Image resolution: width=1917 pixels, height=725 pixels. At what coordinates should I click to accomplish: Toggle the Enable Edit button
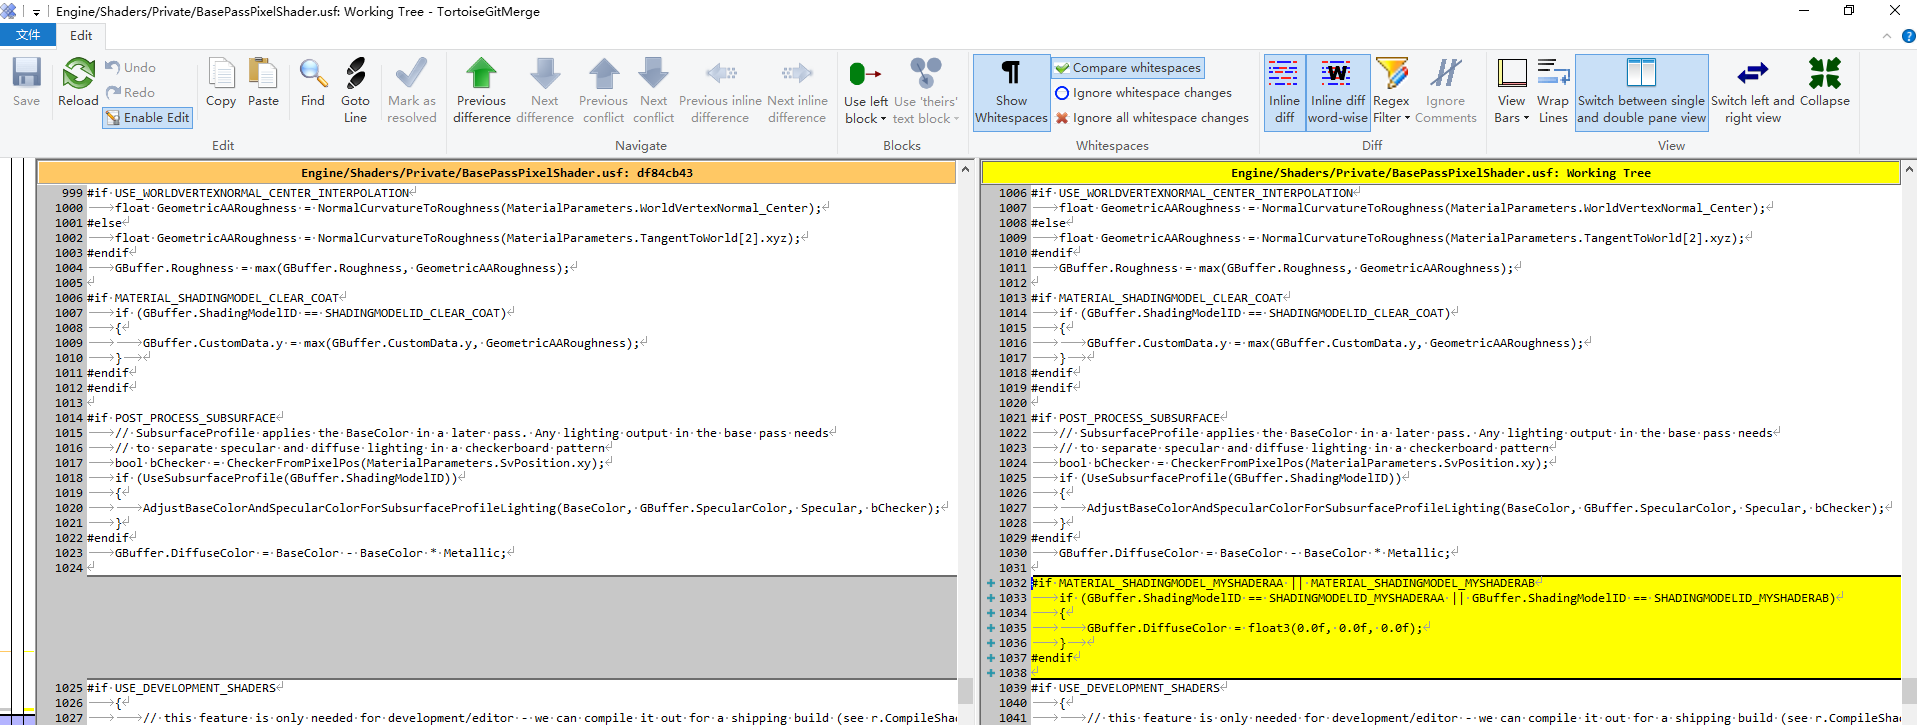(147, 117)
